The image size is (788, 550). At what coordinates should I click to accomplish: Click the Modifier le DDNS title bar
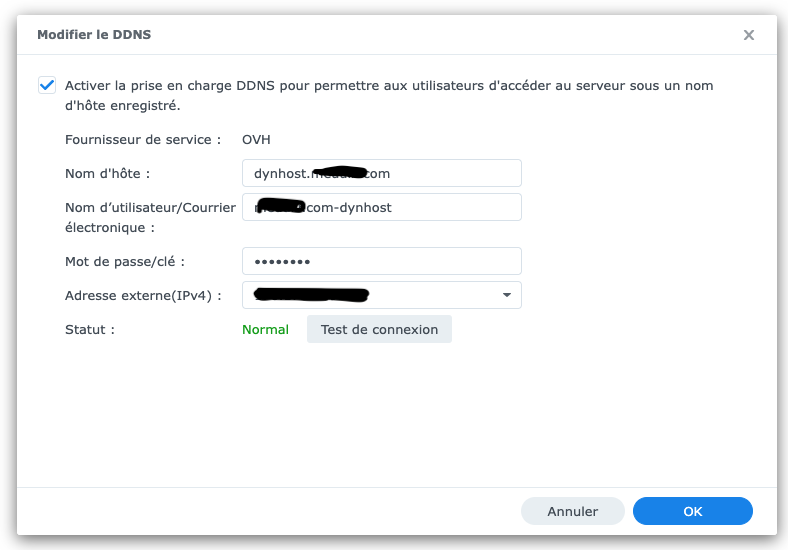click(300, 35)
